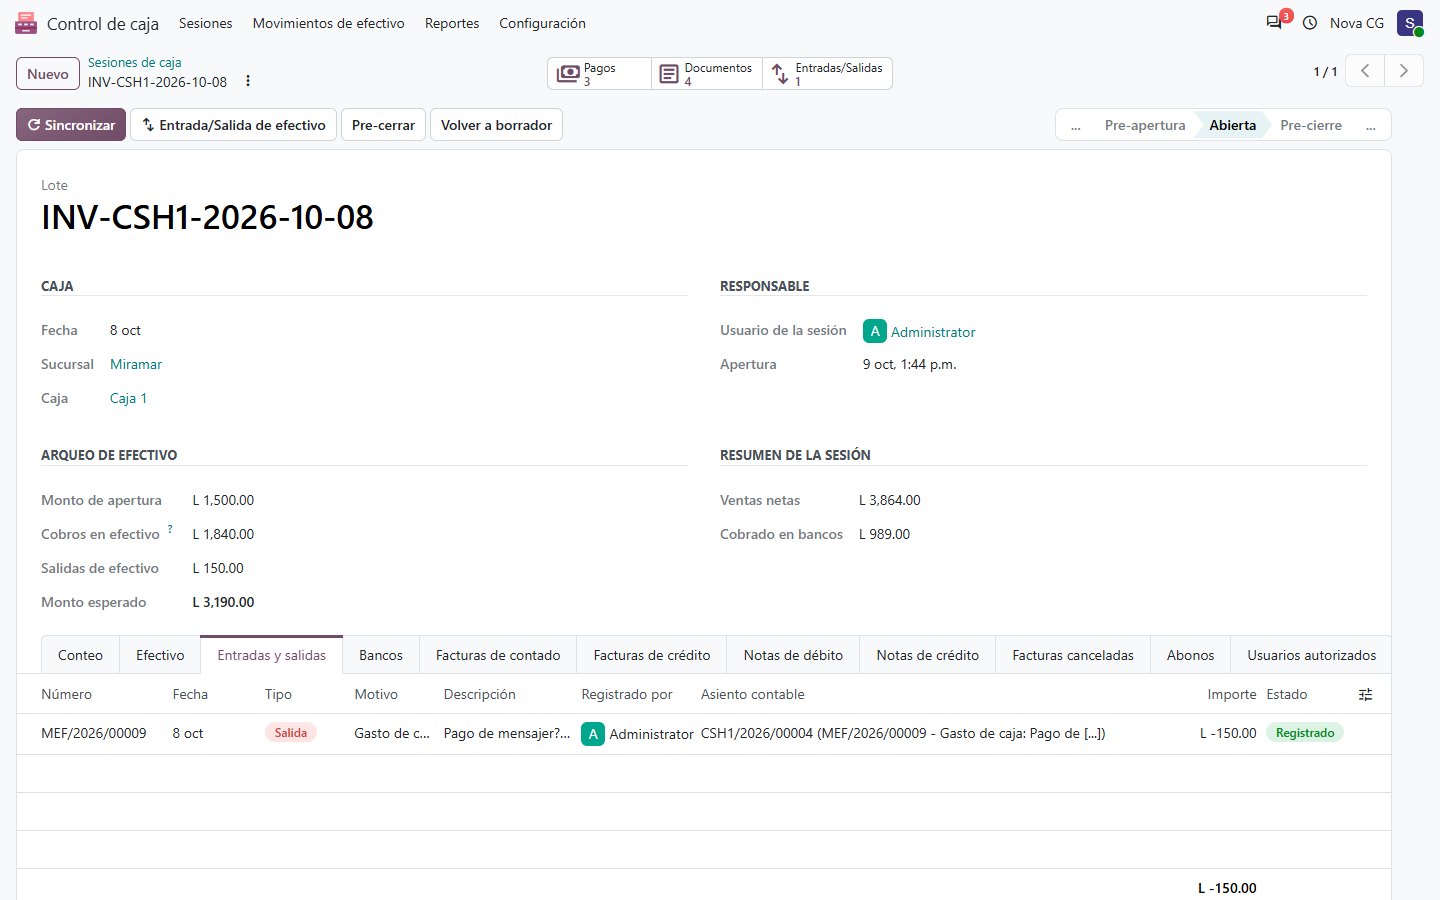This screenshot has height=900, width=1440.
Task: Switch to the Facturas canceladas tab
Action: [x=1073, y=655]
